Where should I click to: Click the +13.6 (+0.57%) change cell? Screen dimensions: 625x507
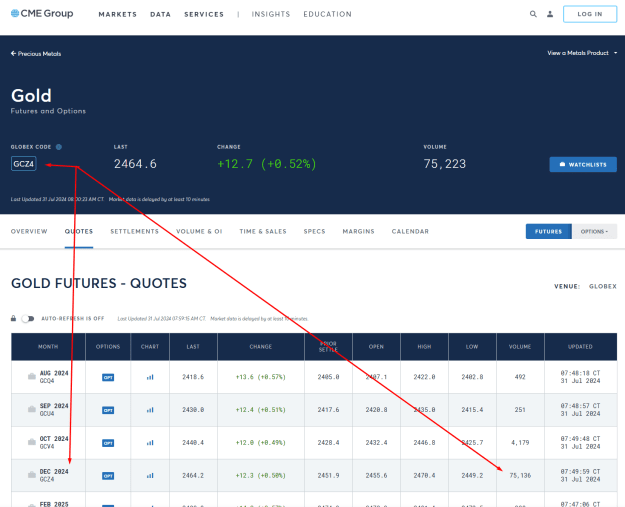pyautogui.click(x=261, y=377)
